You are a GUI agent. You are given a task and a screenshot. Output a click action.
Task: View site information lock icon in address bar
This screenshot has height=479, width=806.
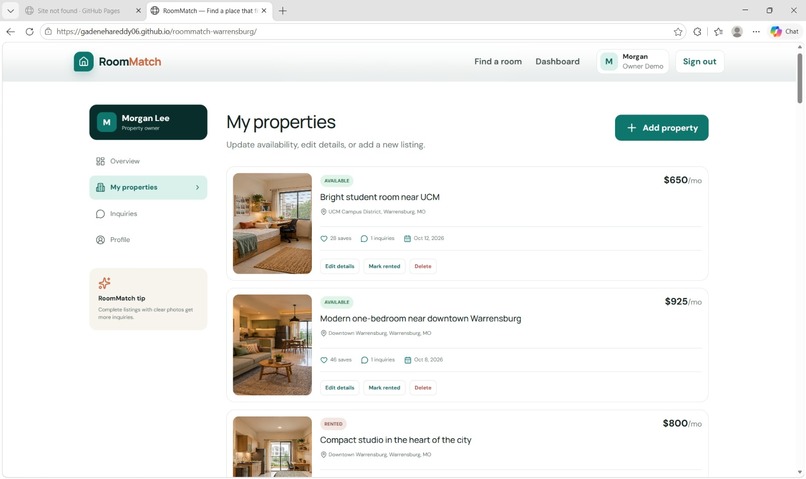point(48,32)
